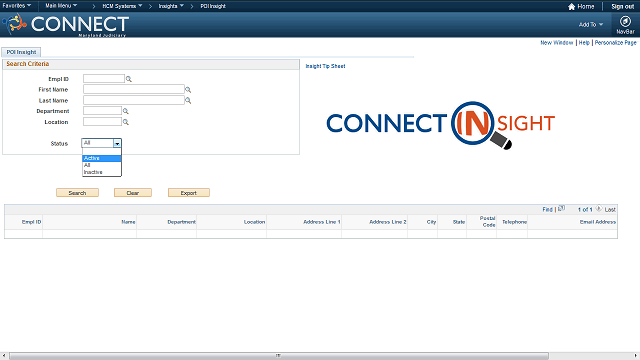
Task: Click the Empl ID lookup magnifier icon
Action: point(129,79)
